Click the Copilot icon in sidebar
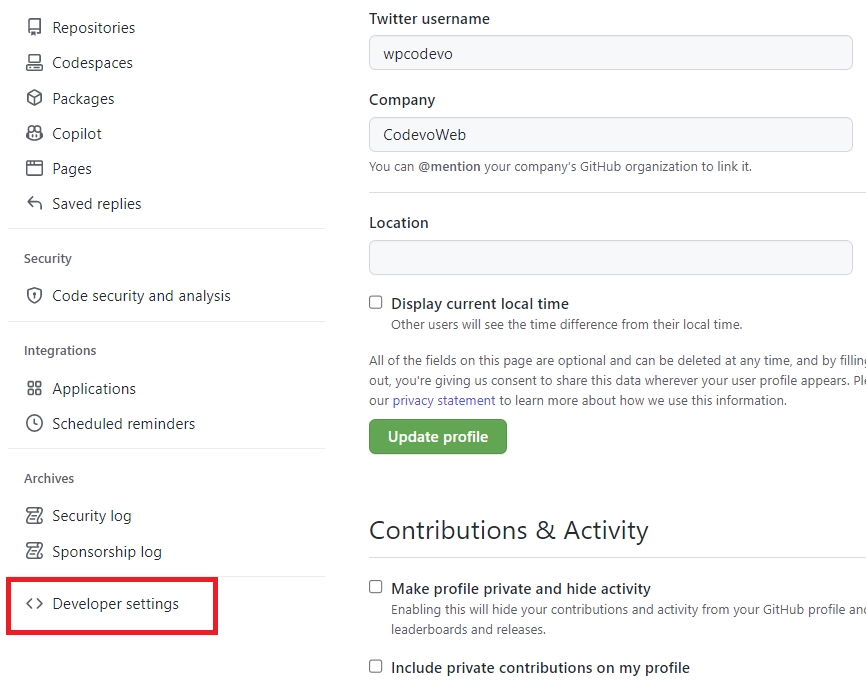Image resolution: width=866 pixels, height=683 pixels. tap(34, 133)
